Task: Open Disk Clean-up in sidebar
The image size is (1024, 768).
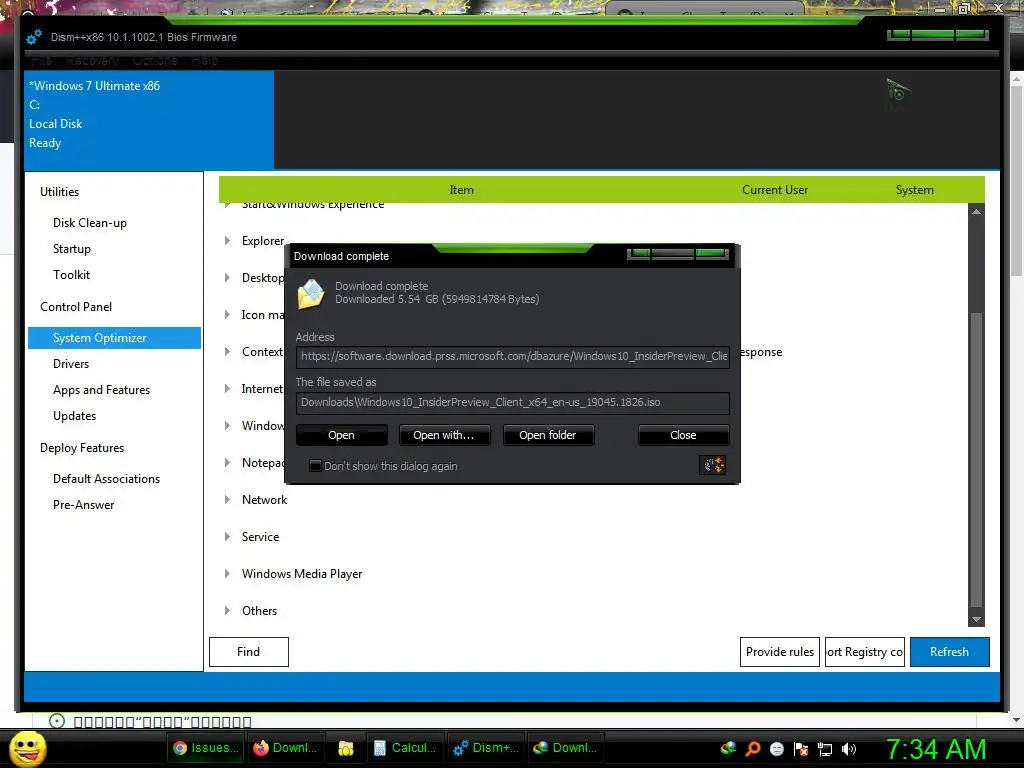Action: (89, 223)
